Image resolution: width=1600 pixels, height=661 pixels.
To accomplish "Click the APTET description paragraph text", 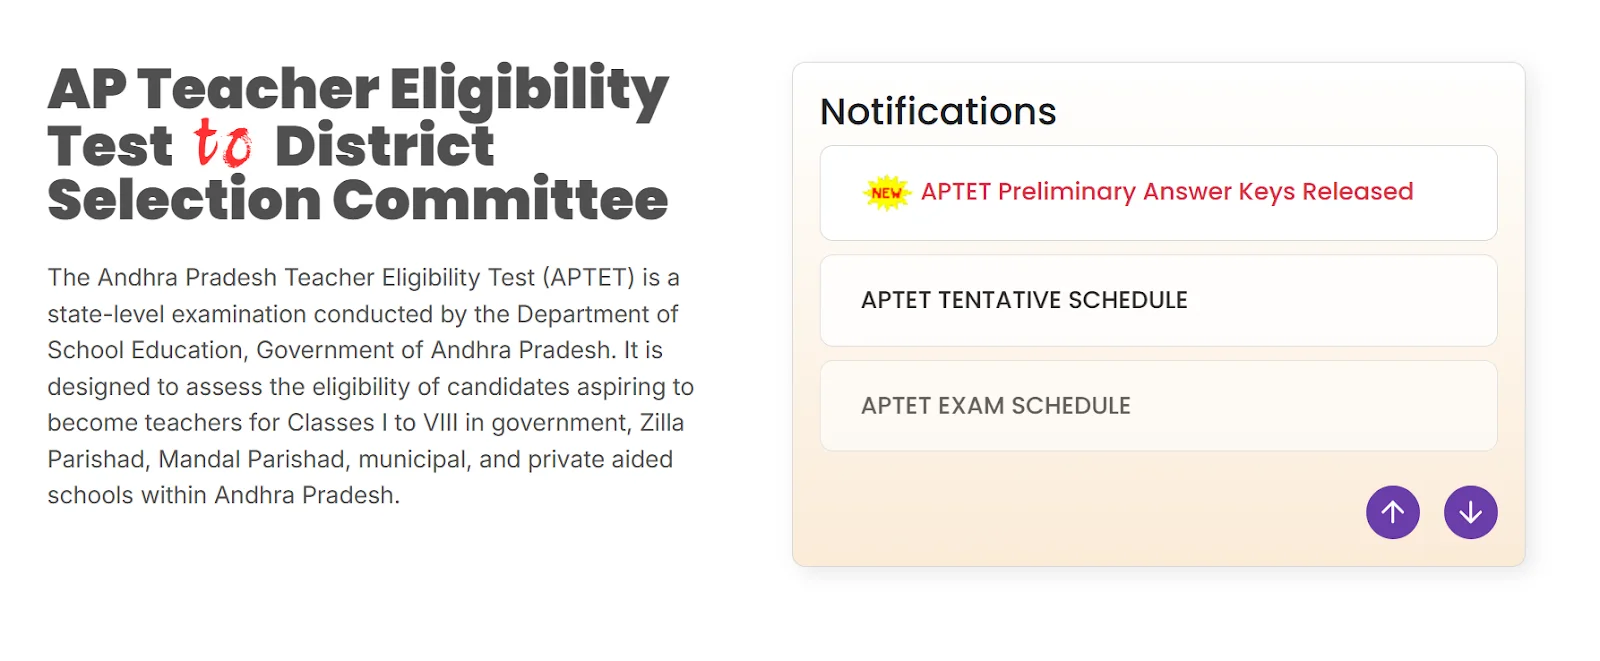I will 370,385.
